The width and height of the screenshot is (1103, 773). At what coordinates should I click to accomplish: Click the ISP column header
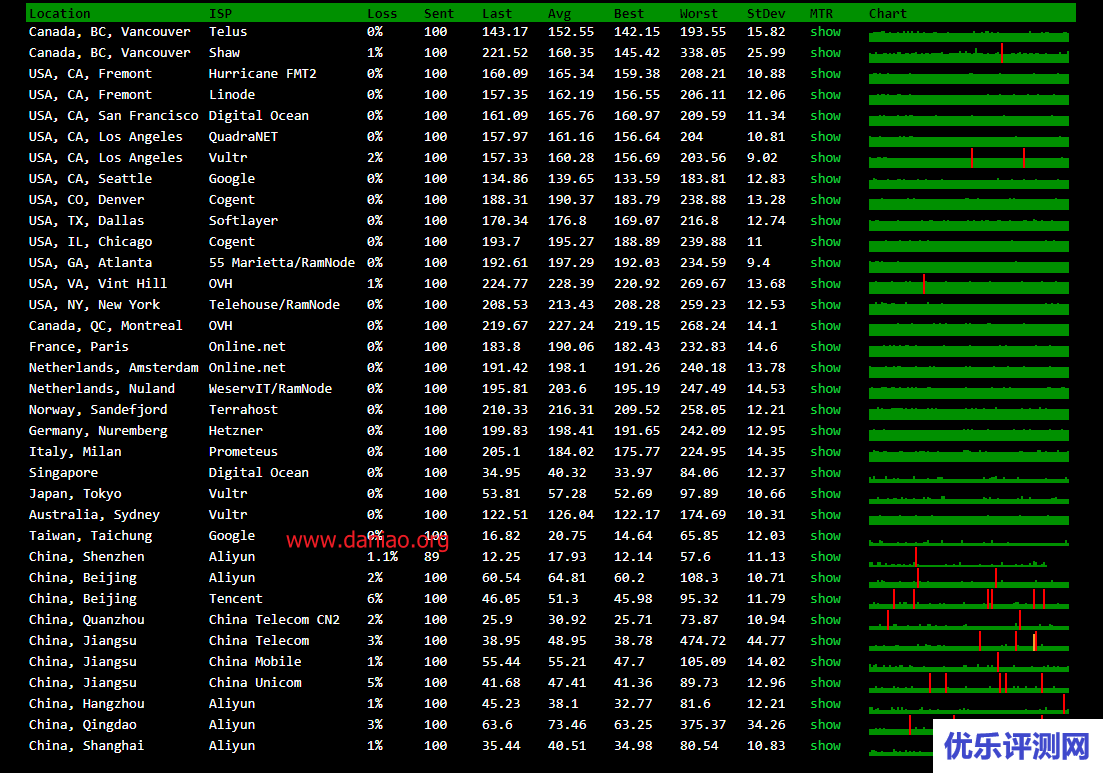pyautogui.click(x=220, y=13)
